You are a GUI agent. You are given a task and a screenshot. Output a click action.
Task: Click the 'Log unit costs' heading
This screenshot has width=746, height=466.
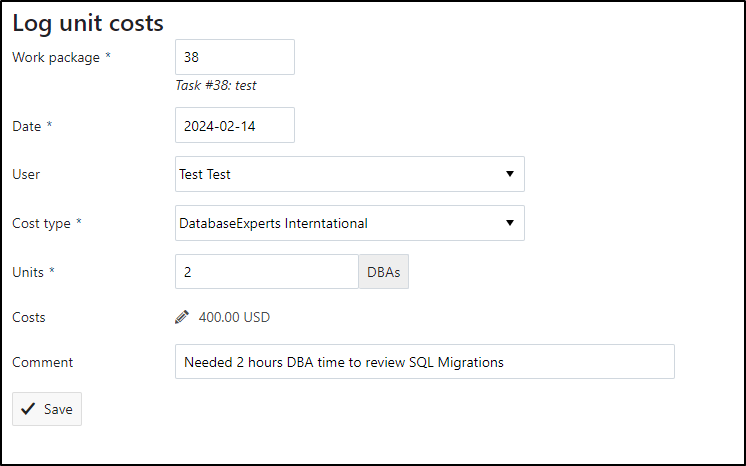[88, 23]
